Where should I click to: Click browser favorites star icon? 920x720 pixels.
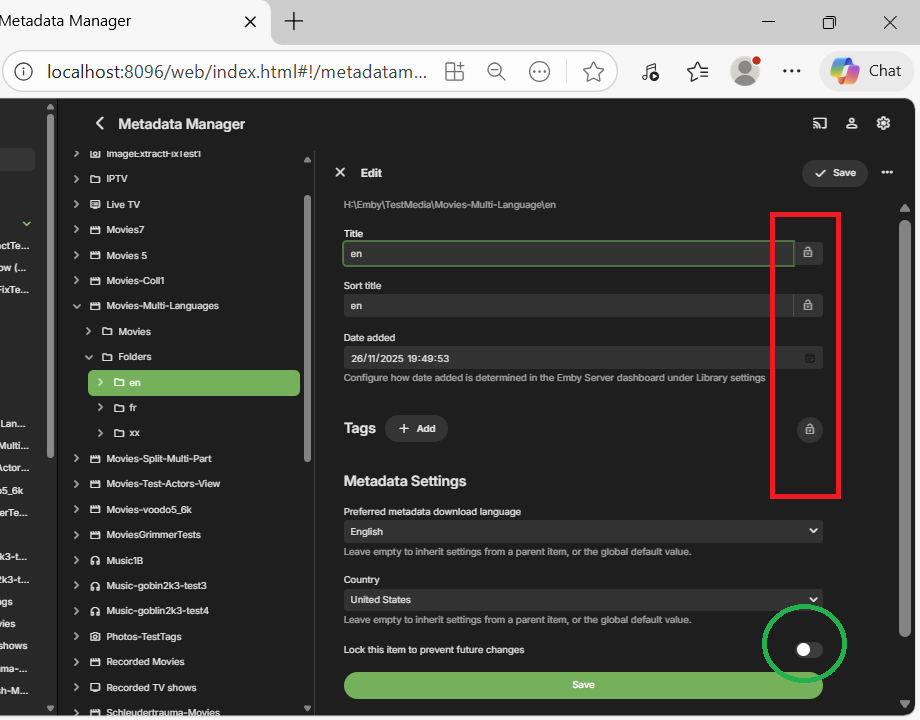(x=593, y=71)
